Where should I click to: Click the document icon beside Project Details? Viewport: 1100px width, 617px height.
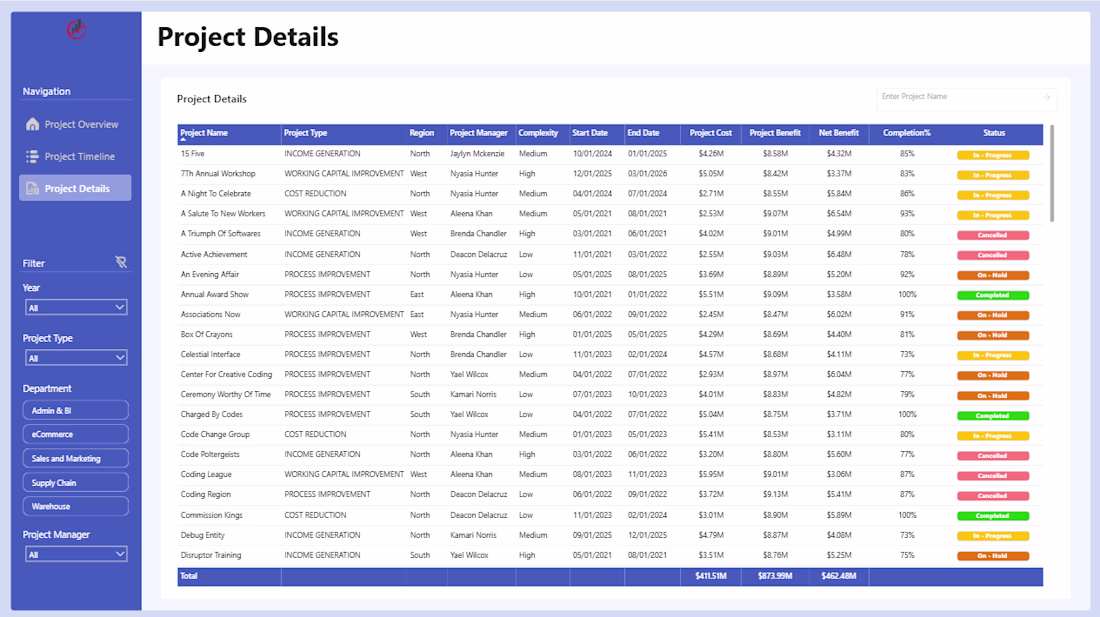[x=32, y=189]
